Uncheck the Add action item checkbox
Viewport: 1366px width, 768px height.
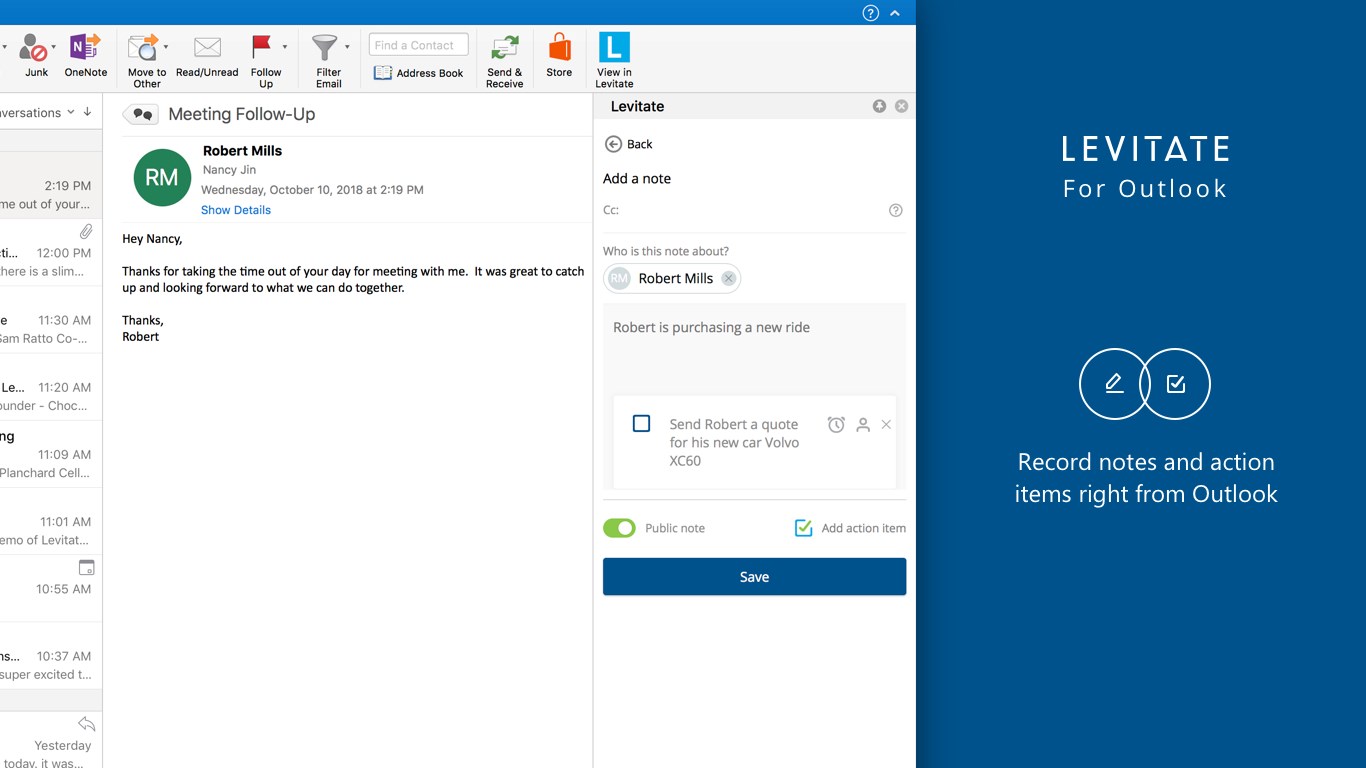click(x=803, y=528)
